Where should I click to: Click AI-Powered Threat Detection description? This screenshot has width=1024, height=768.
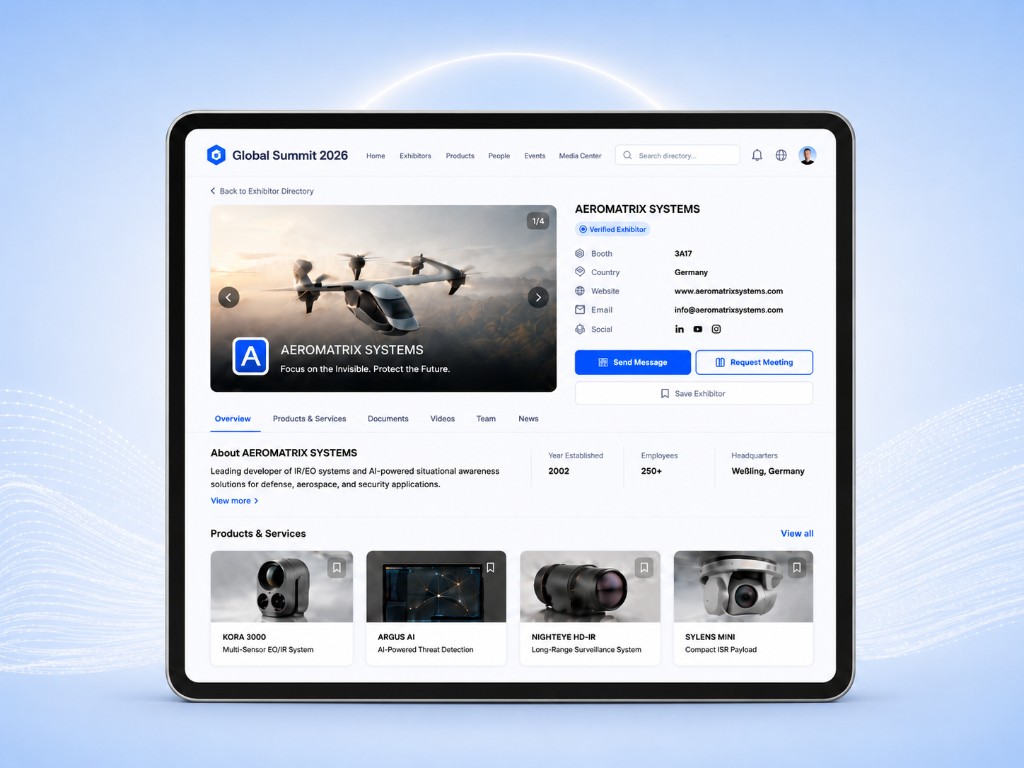[425, 650]
